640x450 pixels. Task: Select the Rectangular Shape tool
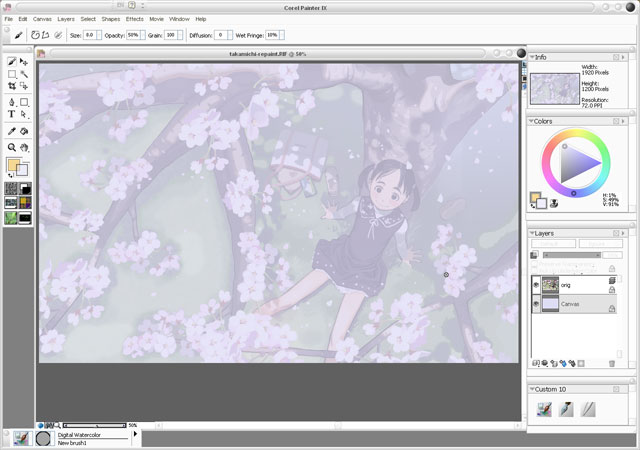[24, 102]
